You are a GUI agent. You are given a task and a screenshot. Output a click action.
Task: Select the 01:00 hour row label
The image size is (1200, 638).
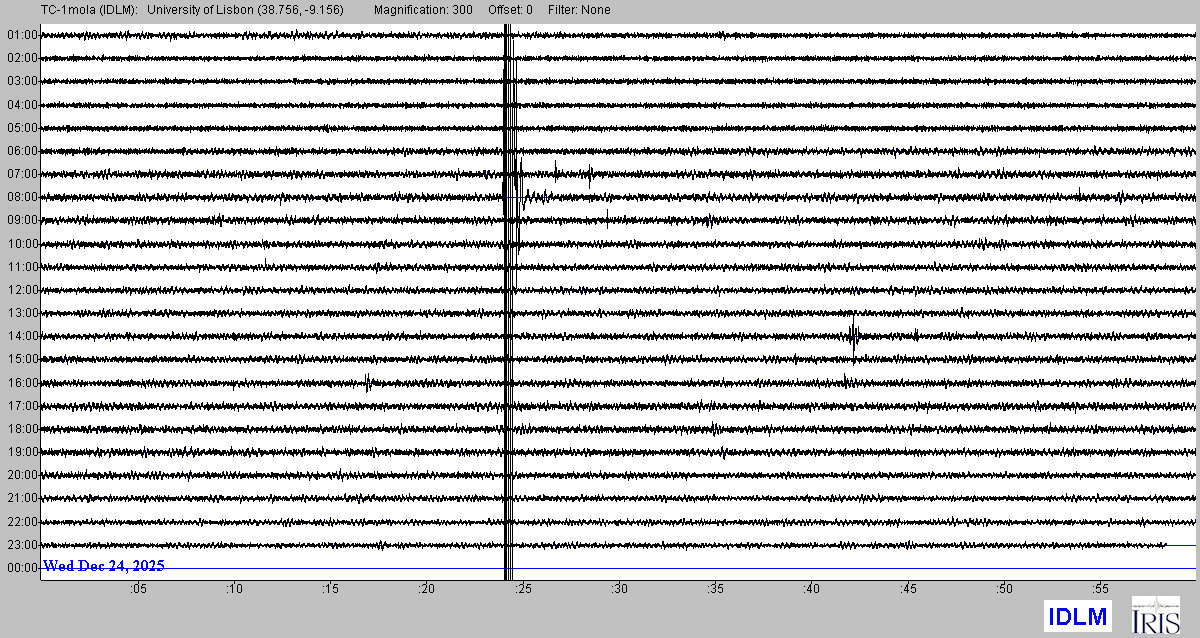[22, 35]
